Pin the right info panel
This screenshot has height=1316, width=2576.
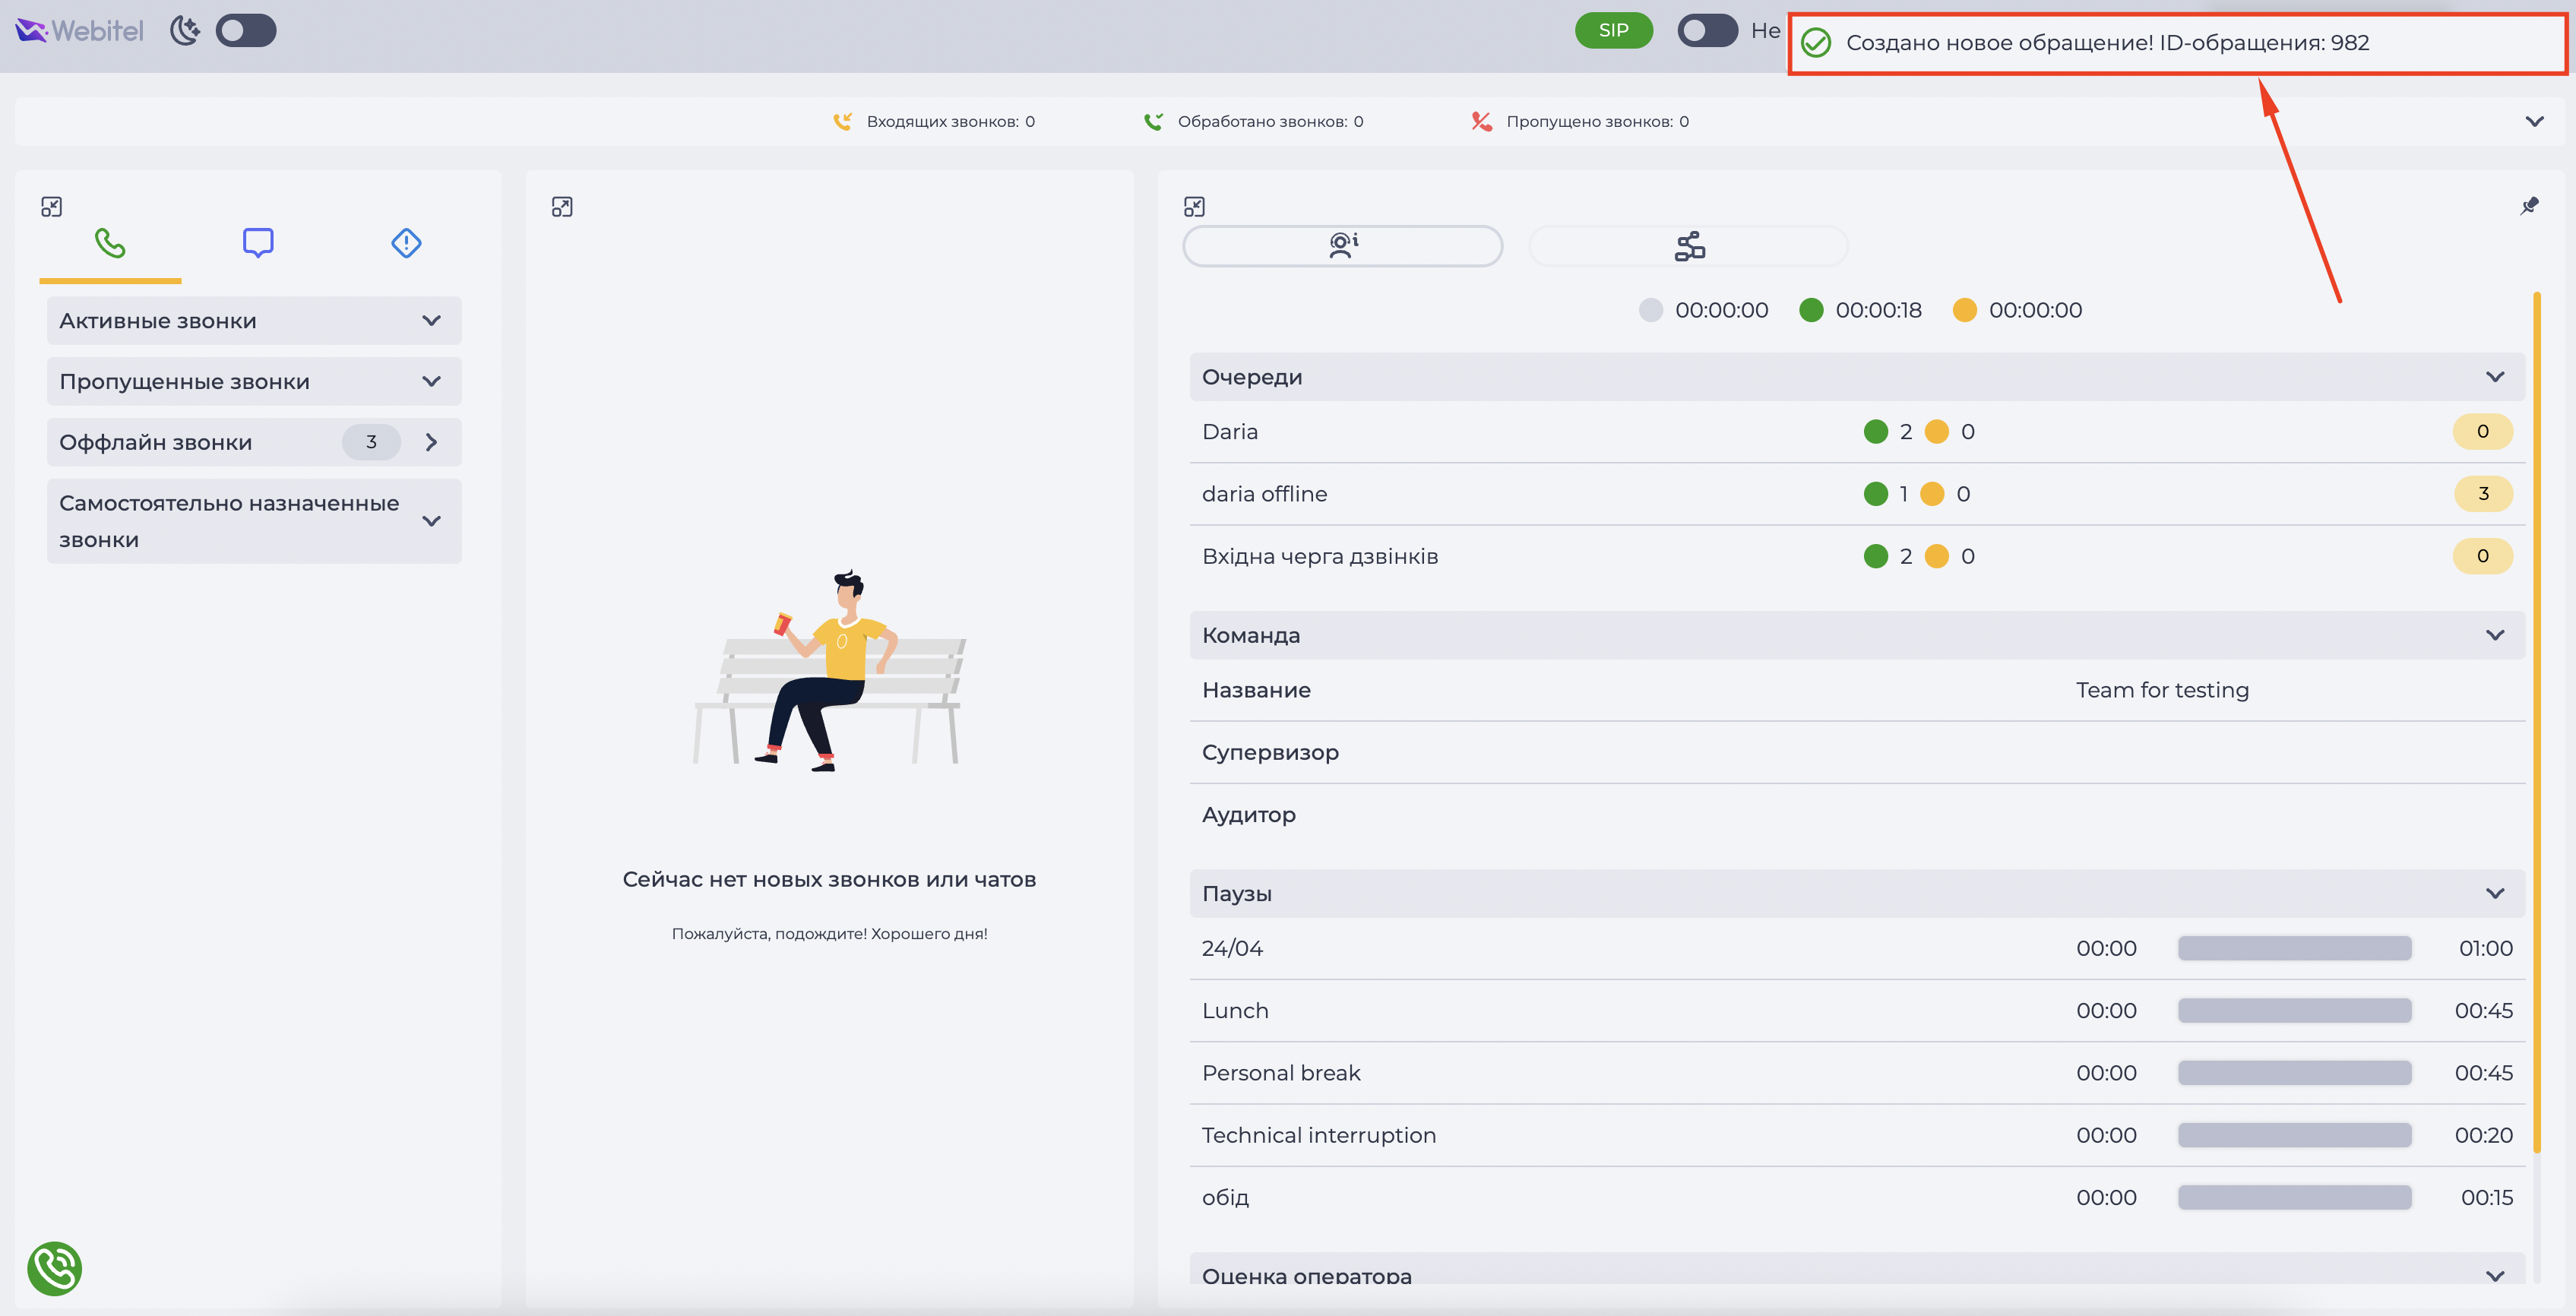point(2529,206)
